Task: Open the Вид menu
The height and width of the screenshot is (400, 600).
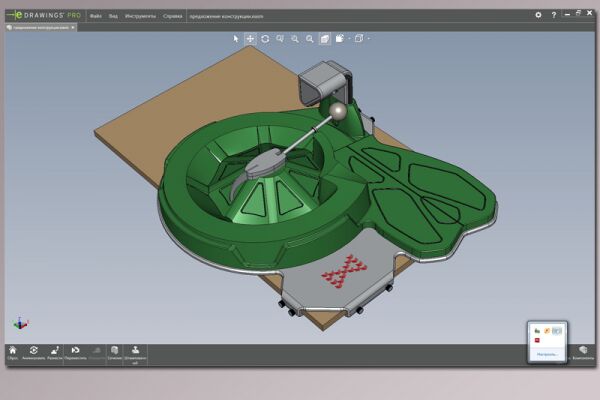Action: 113,16
